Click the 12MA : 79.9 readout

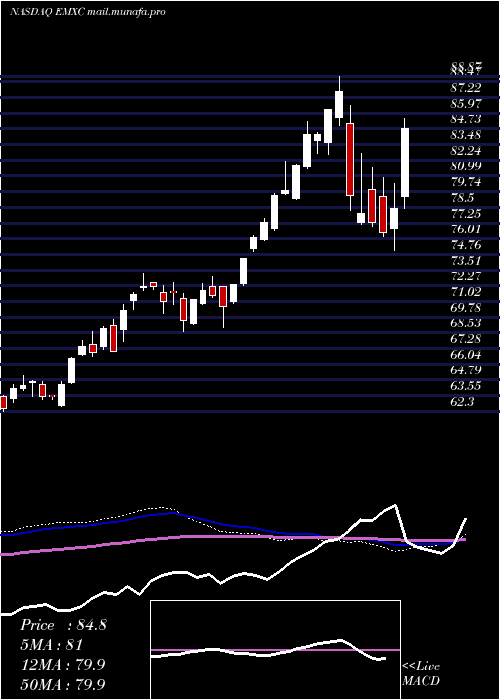point(63,664)
